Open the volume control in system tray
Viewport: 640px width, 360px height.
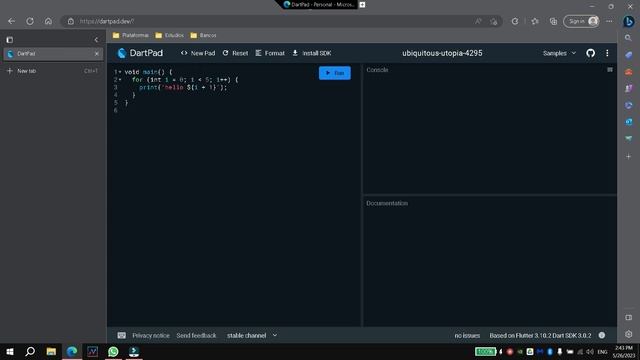click(x=590, y=351)
